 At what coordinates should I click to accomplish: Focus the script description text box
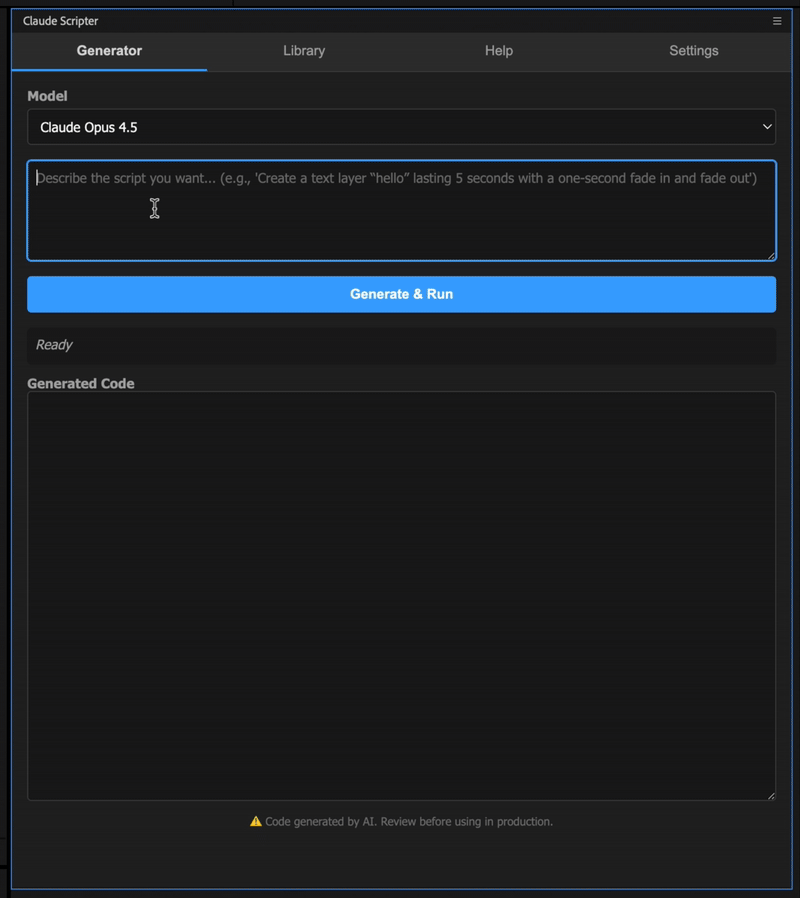[x=401, y=211]
